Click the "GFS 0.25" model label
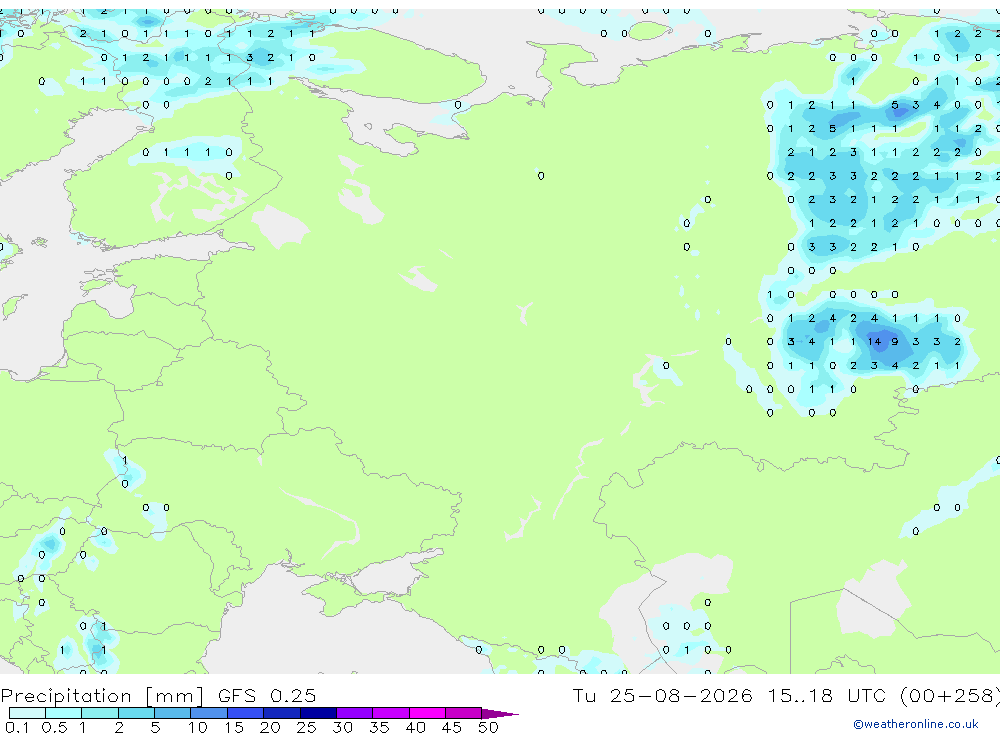 tap(267, 695)
